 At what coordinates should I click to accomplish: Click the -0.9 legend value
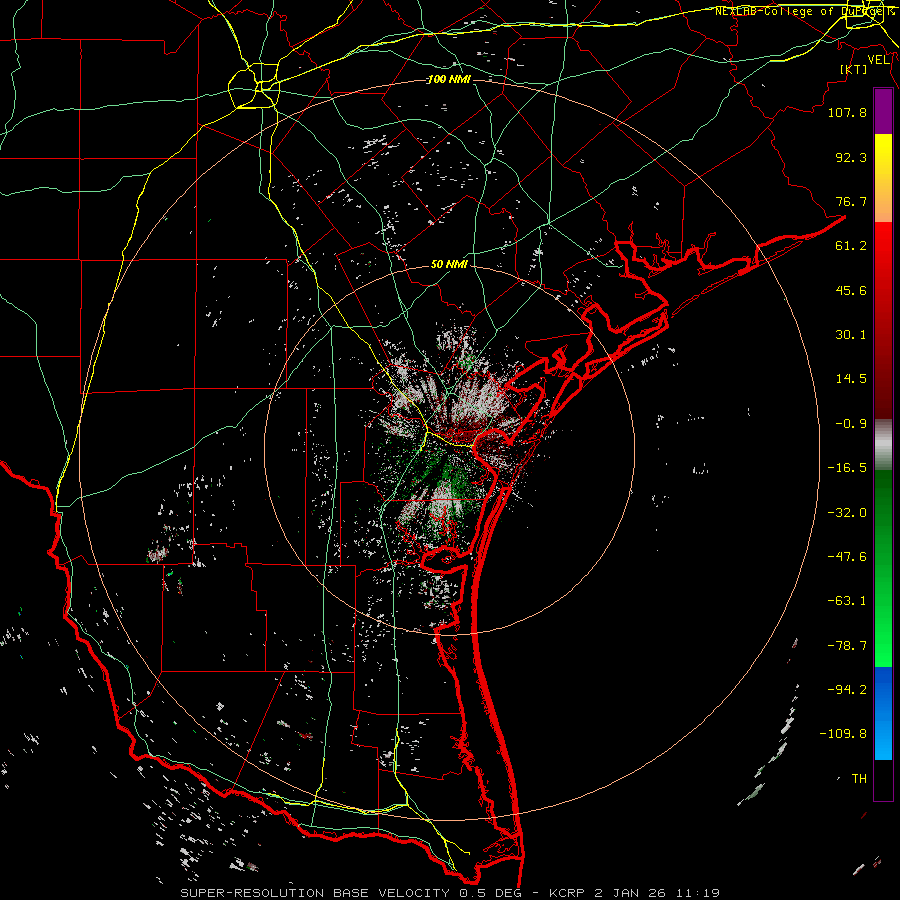(x=851, y=424)
